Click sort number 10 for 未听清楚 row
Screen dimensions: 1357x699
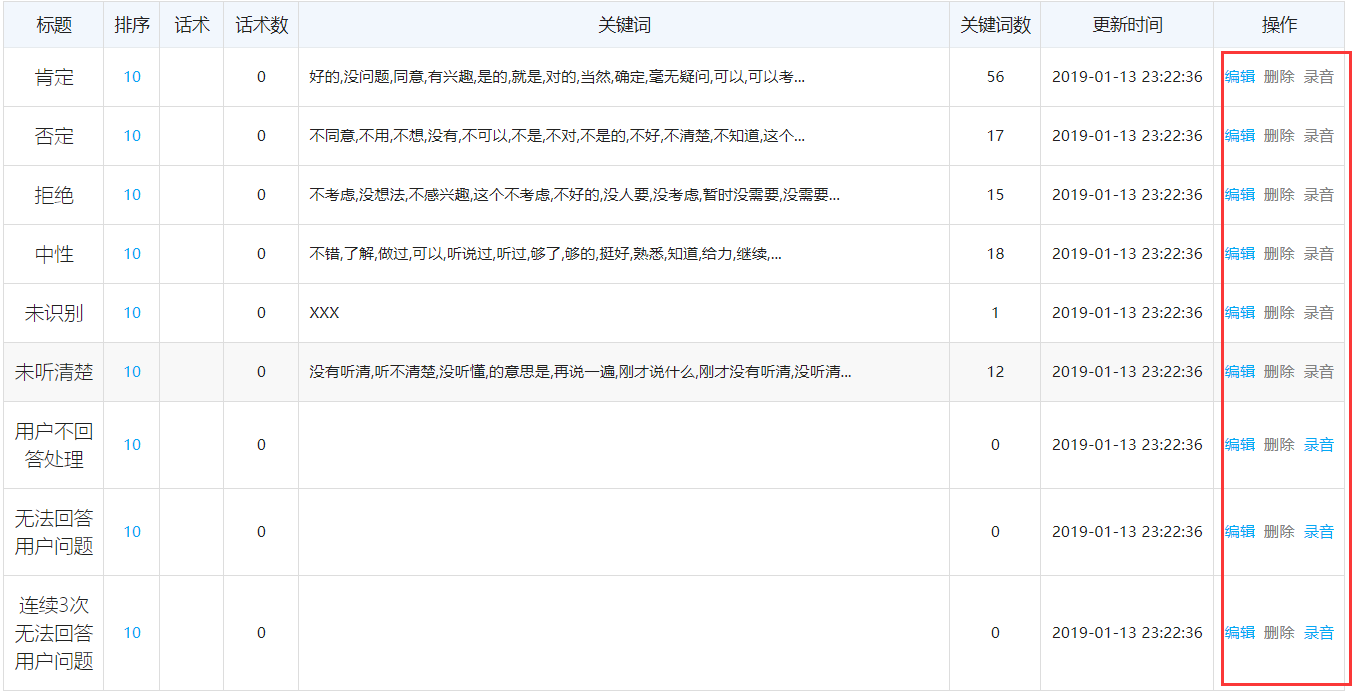132,372
